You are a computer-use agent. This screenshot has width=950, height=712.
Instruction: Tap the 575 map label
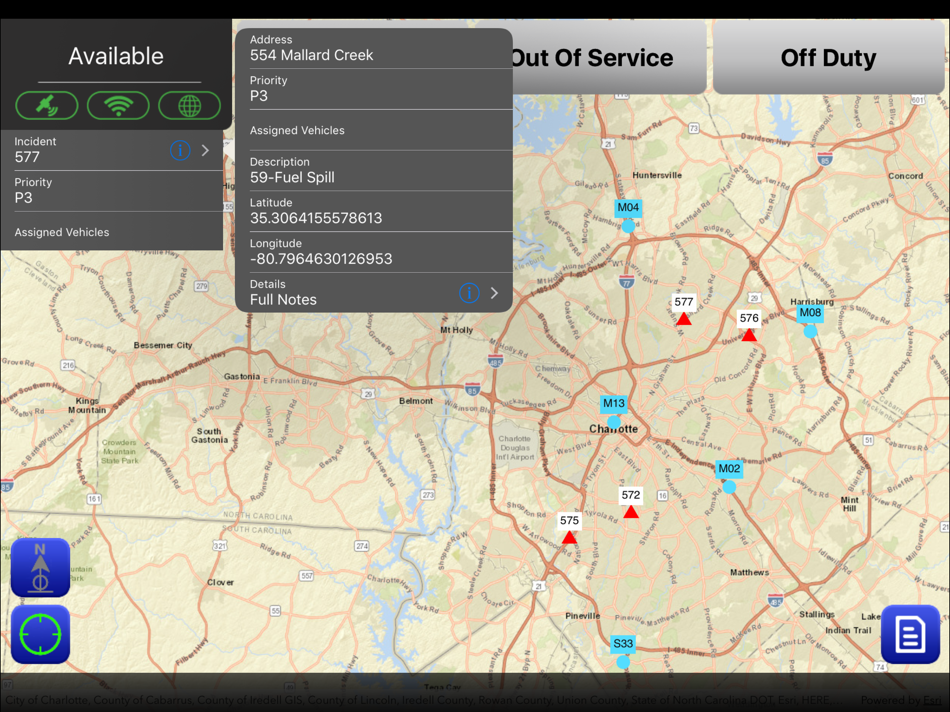pyautogui.click(x=569, y=521)
